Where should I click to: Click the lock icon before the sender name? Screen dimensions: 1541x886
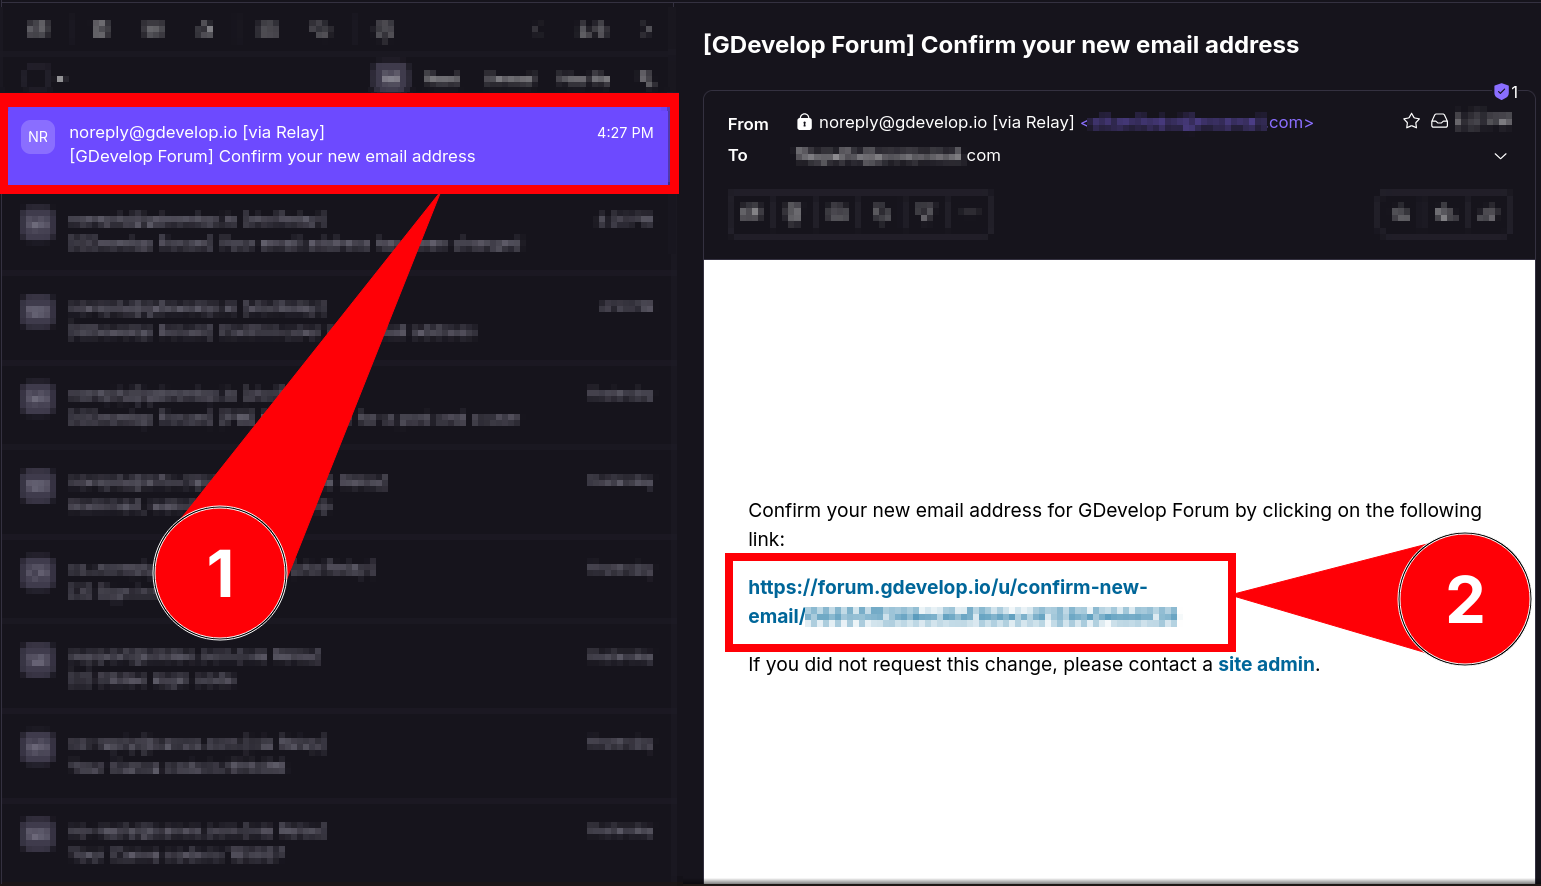(804, 122)
